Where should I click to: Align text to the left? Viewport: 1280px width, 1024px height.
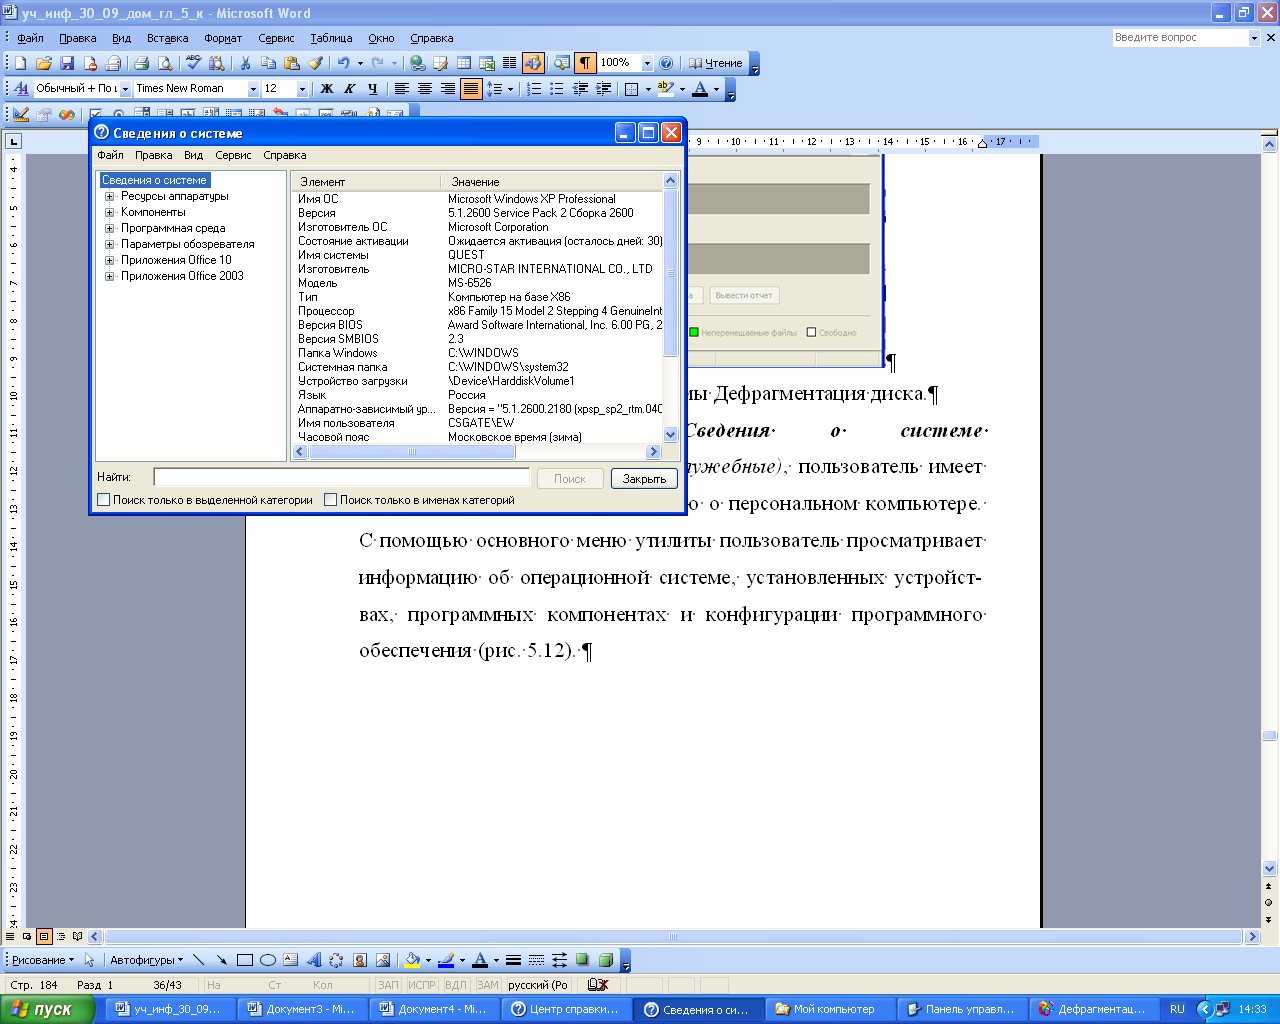tap(401, 89)
